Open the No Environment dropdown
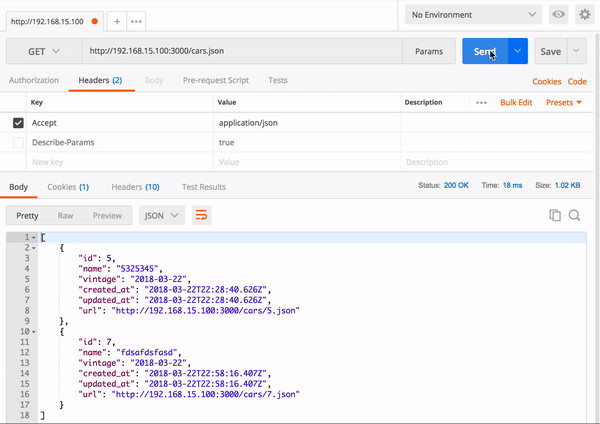This screenshot has width=600, height=424. tap(473, 15)
